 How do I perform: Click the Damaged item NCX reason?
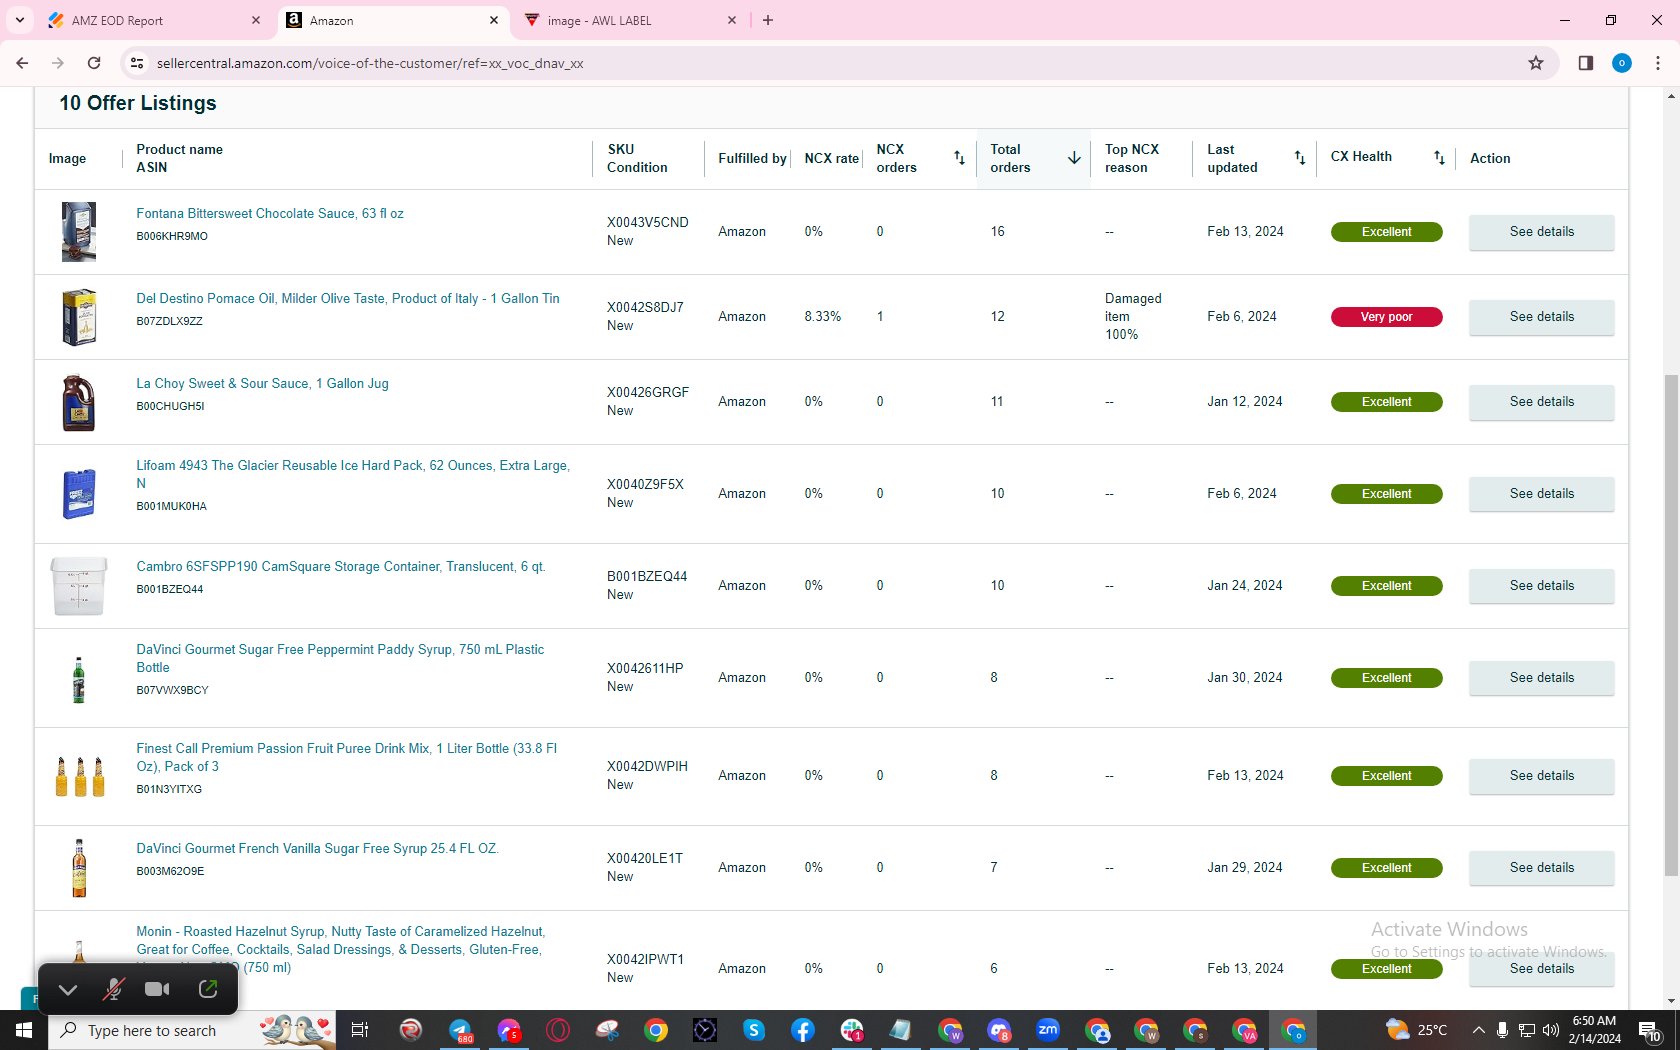point(1133,317)
